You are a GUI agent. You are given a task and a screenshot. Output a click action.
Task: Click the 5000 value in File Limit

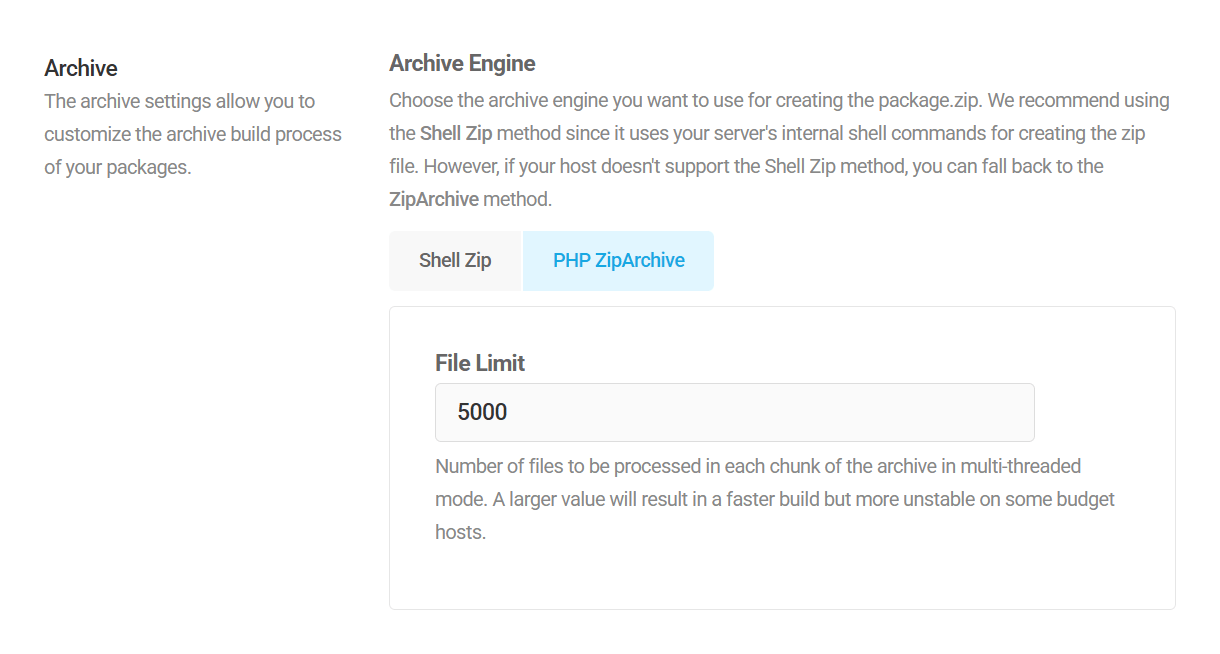[x=482, y=412]
